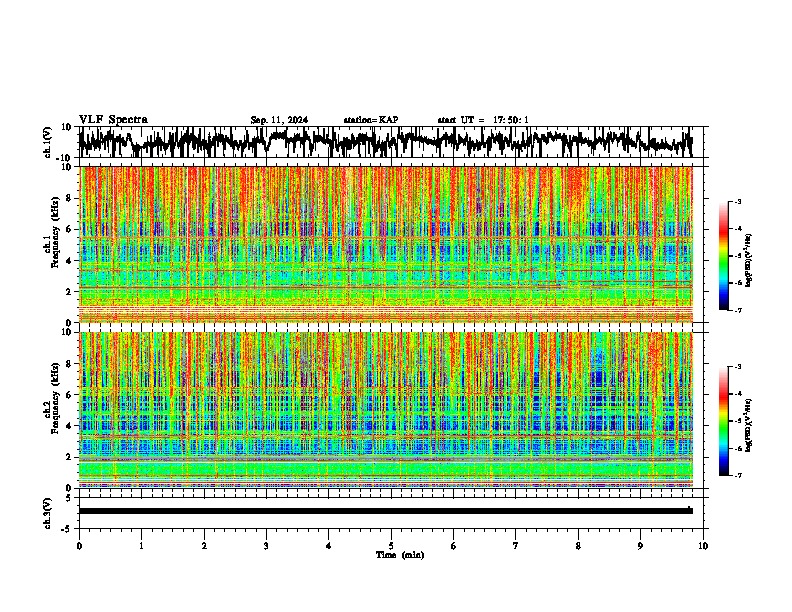
Task: Click the '-7' label on ch.1 colorbar
Action: click(x=738, y=310)
